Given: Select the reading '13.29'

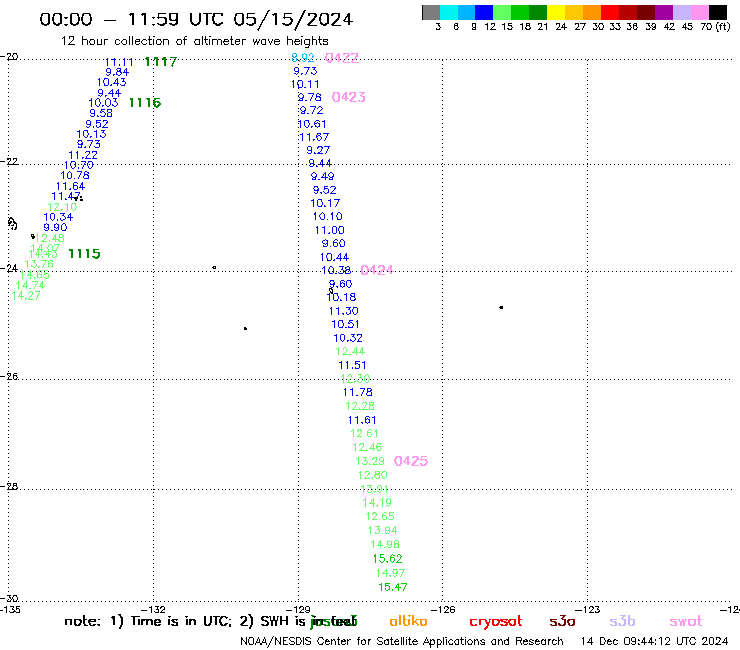Looking at the screenshot, I should click(370, 461).
